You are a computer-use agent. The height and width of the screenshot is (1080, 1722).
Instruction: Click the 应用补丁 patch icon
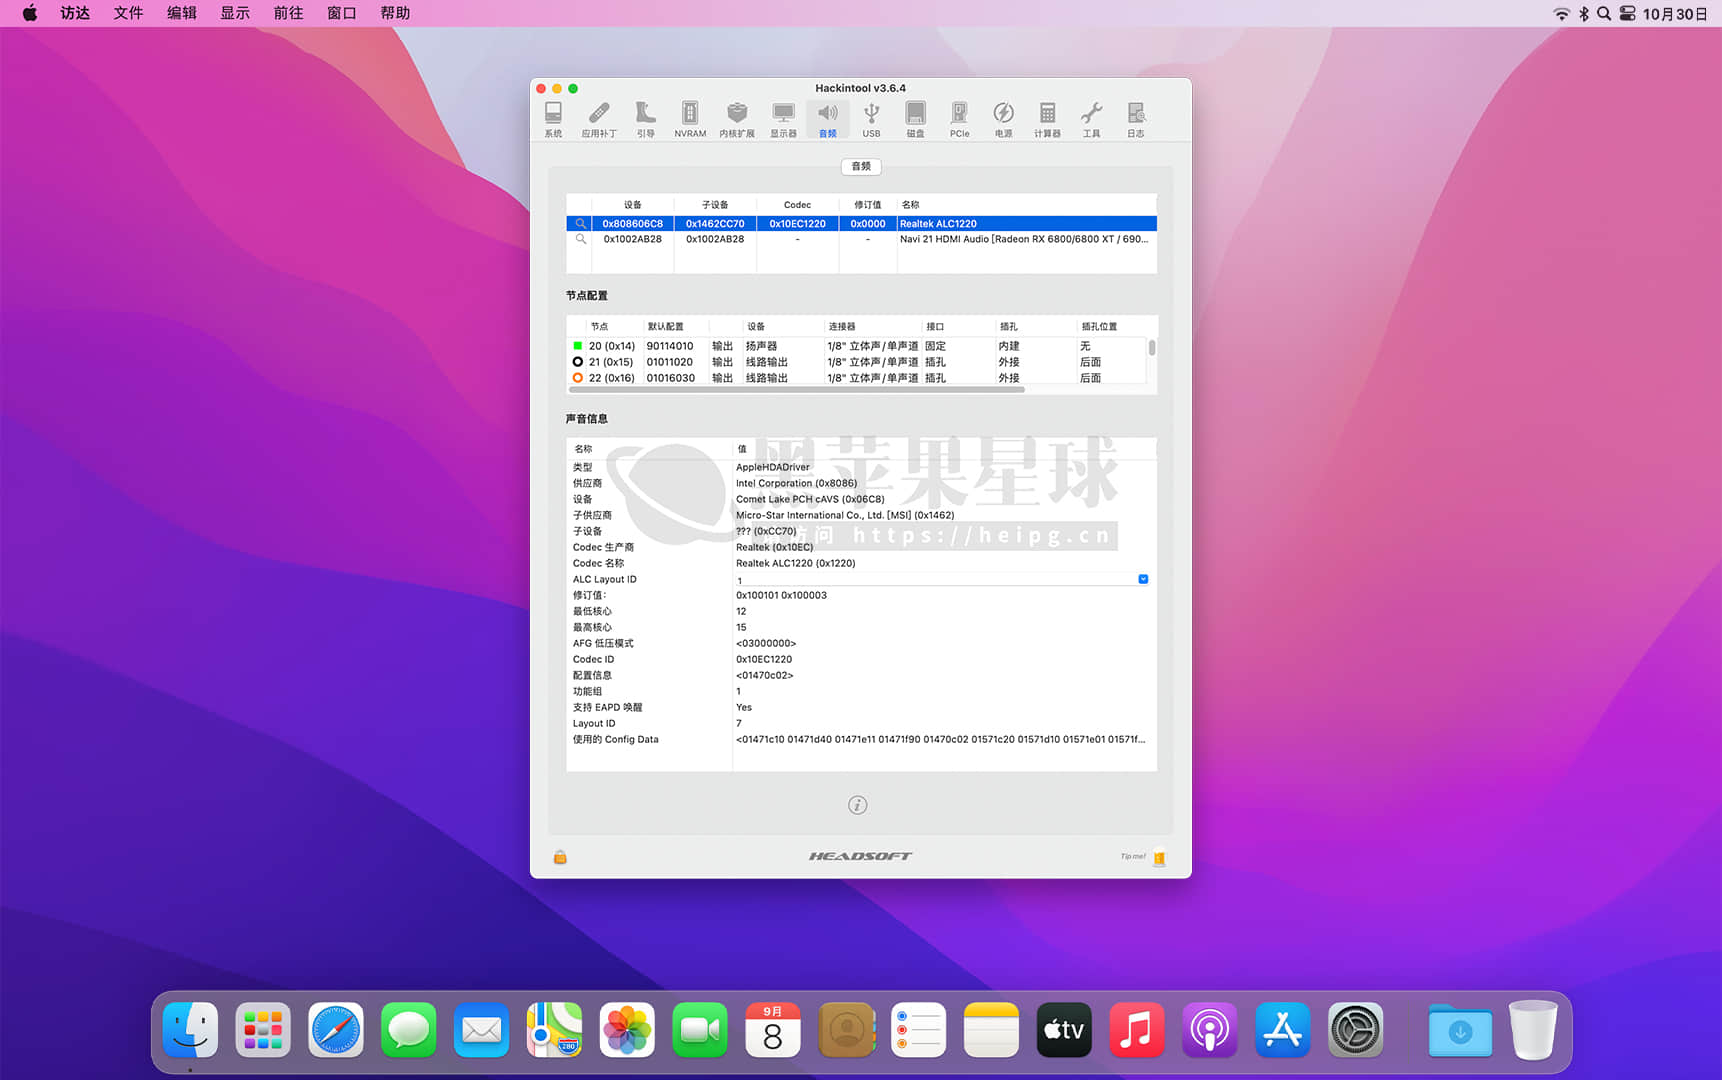tap(599, 118)
